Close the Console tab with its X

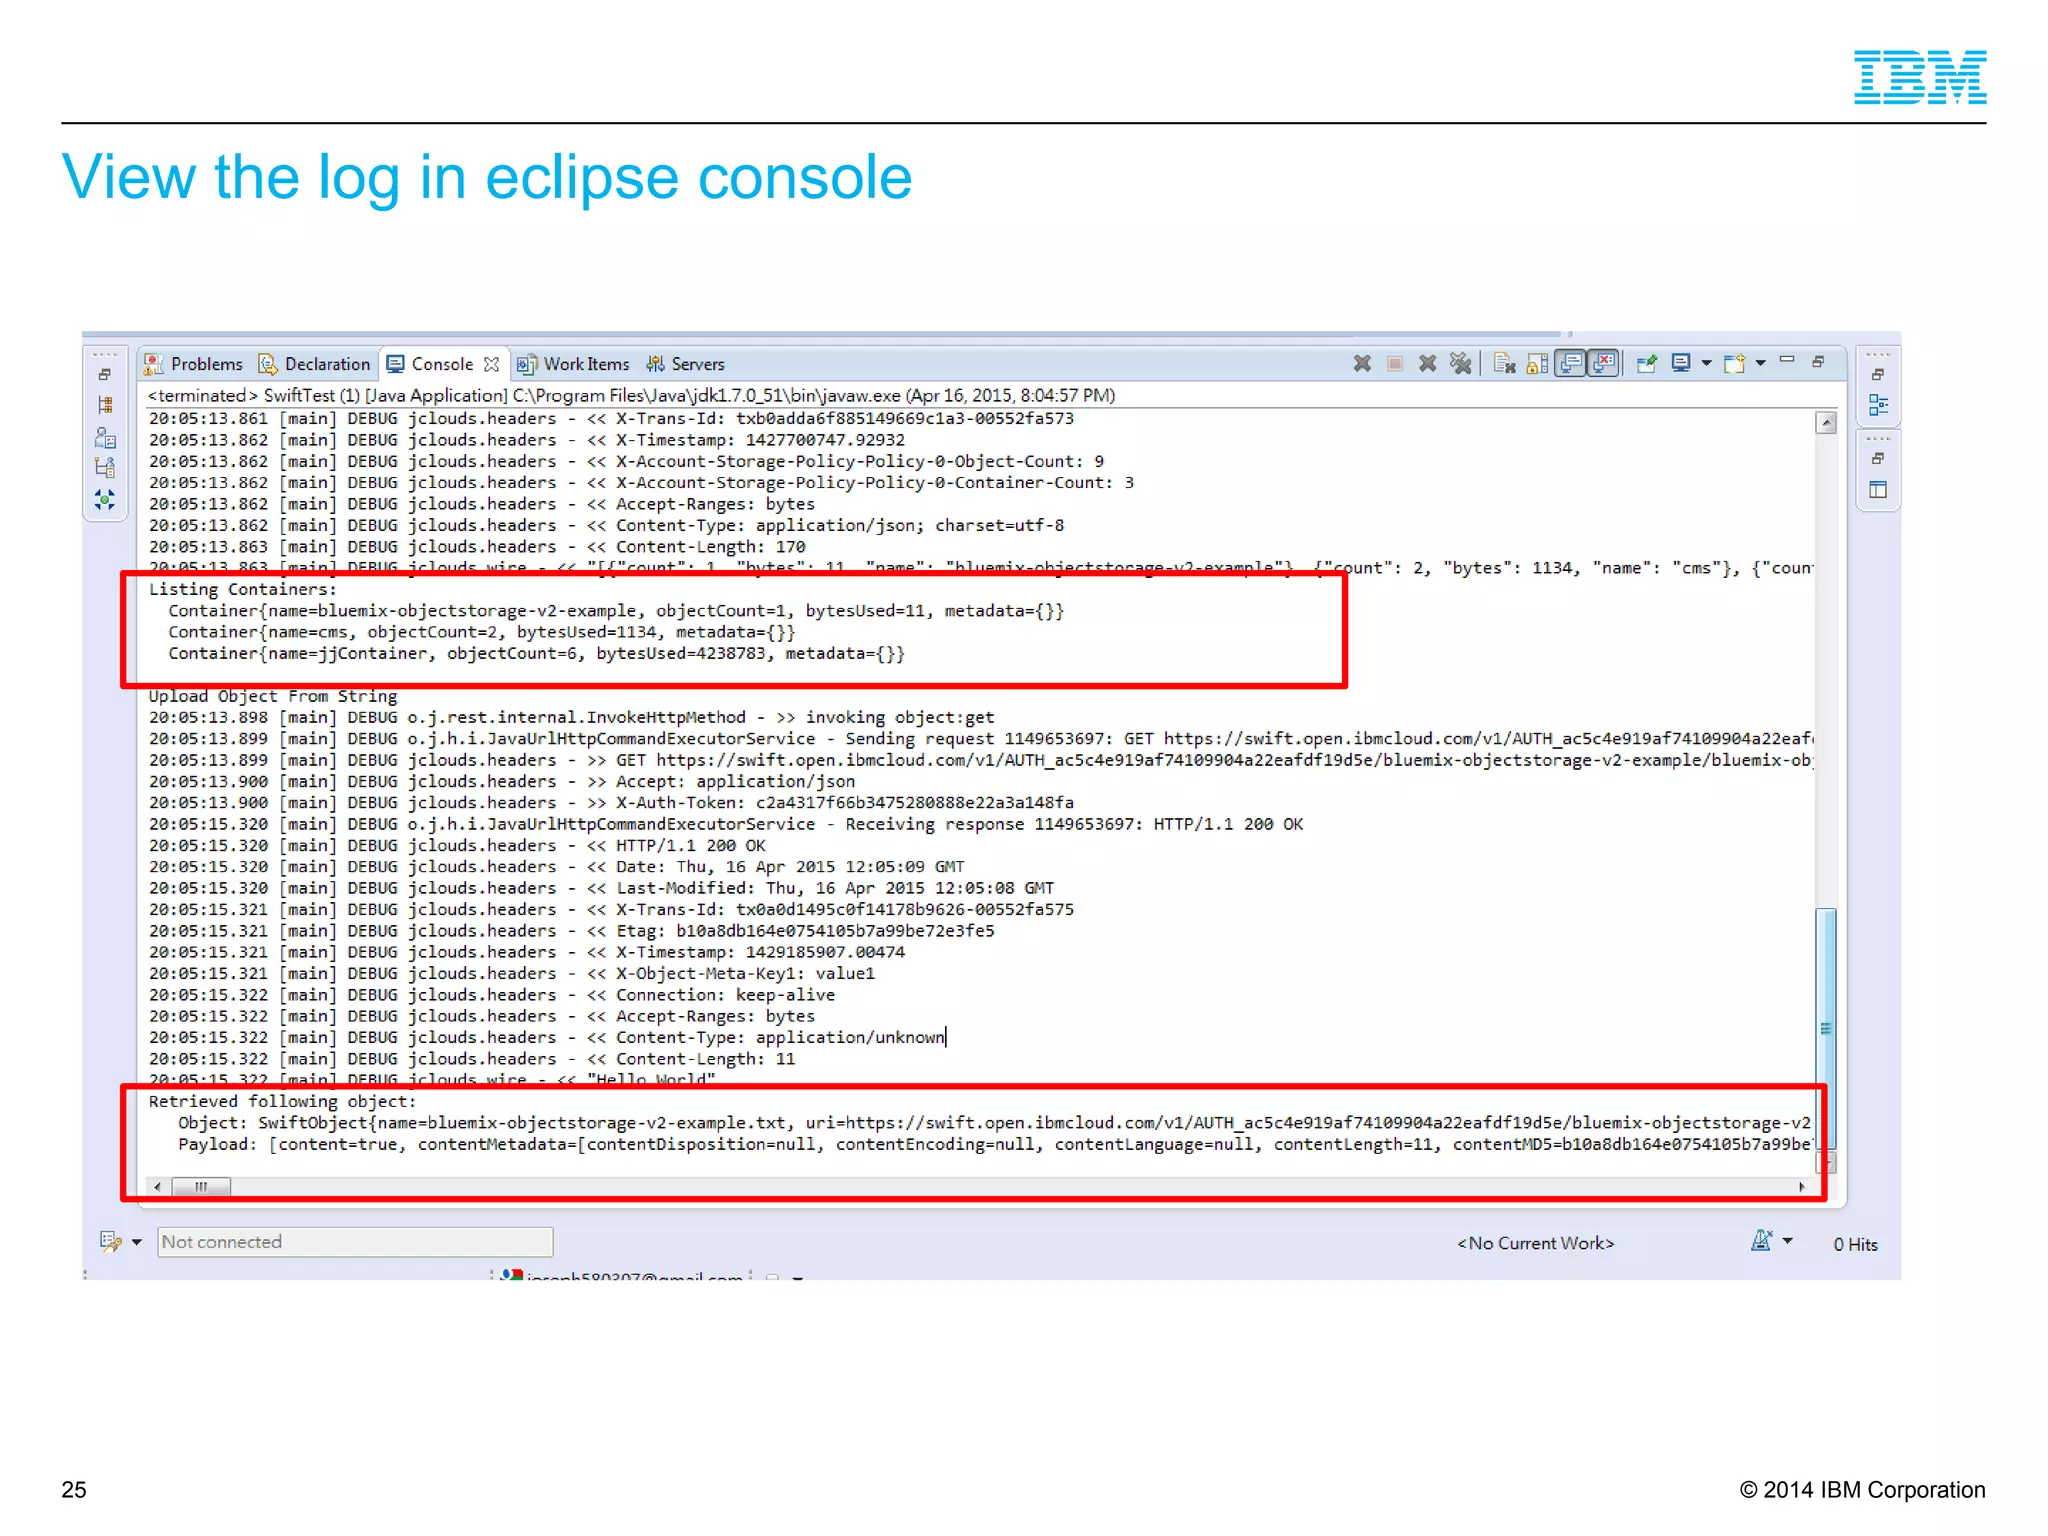(491, 364)
